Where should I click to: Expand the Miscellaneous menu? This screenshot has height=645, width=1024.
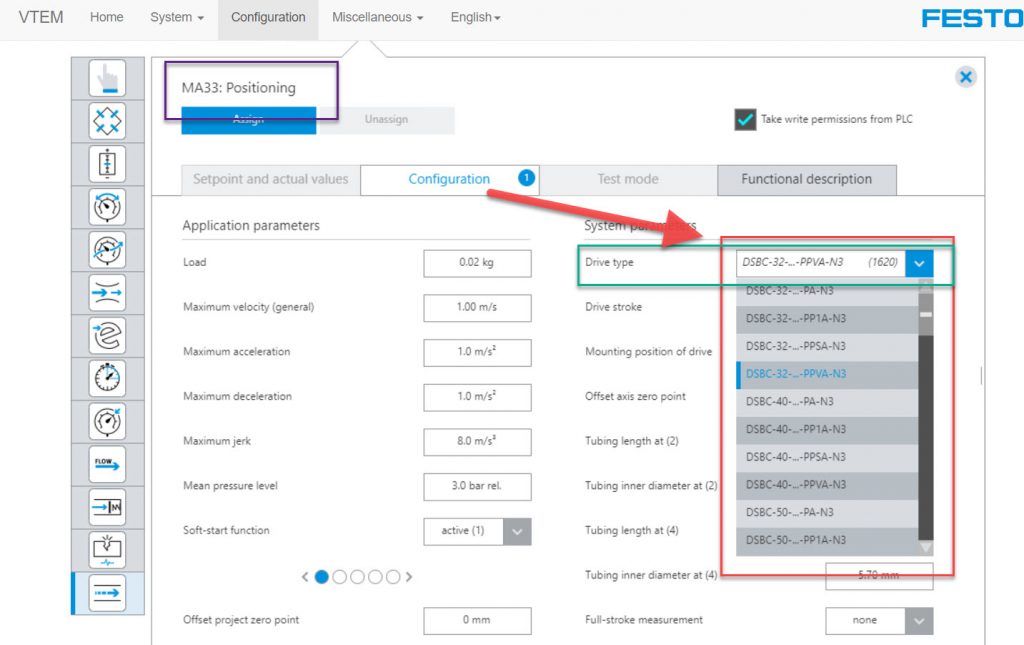click(x=377, y=18)
